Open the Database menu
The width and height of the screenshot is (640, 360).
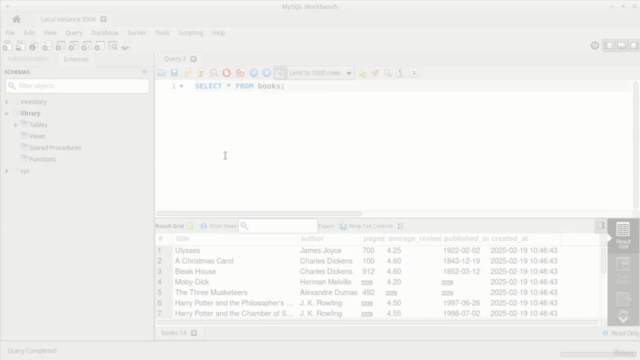pos(105,33)
